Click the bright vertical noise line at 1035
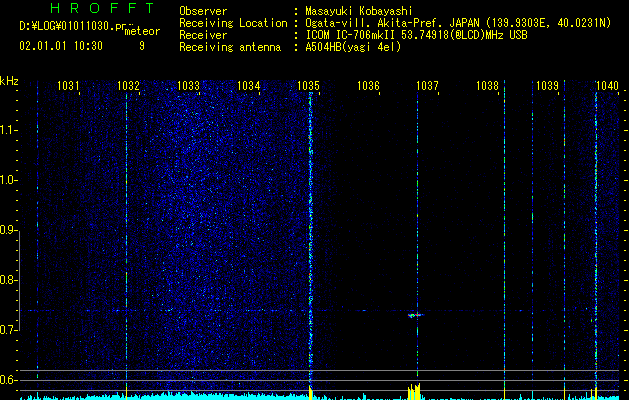 pyautogui.click(x=310, y=241)
